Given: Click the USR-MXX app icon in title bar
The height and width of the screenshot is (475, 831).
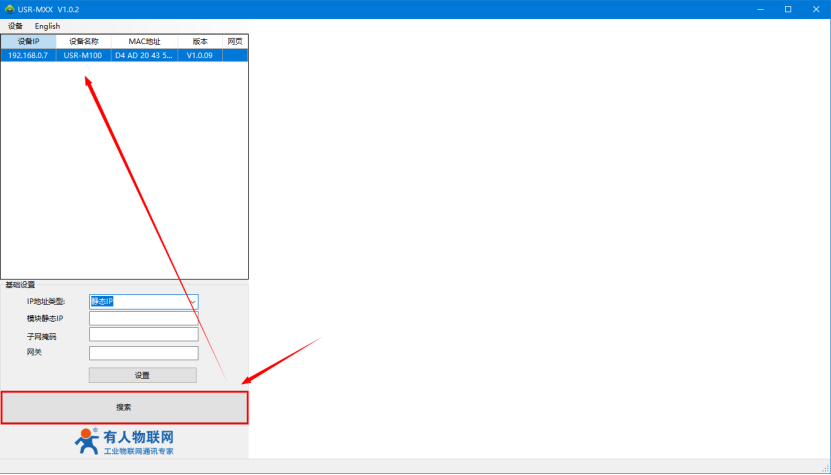Looking at the screenshot, I should tap(10, 9).
